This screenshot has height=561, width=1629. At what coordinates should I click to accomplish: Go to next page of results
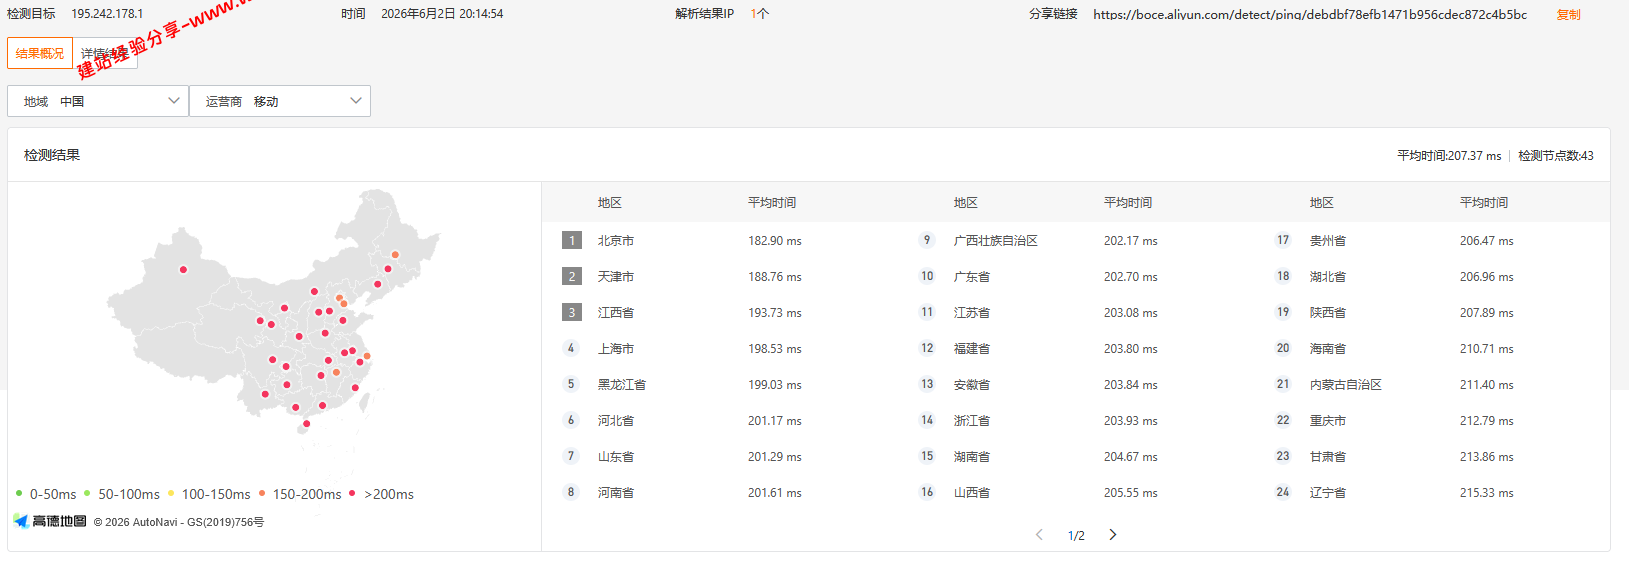1113,535
